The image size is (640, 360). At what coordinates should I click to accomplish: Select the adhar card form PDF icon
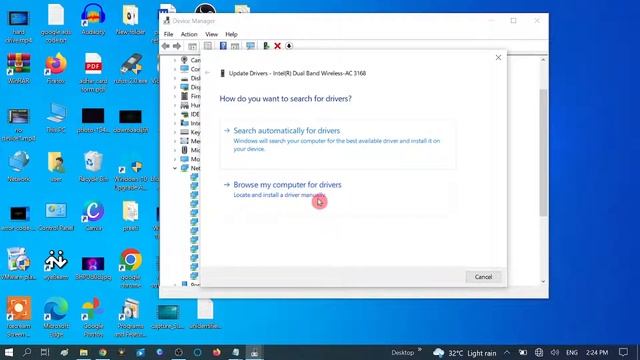coord(93,72)
